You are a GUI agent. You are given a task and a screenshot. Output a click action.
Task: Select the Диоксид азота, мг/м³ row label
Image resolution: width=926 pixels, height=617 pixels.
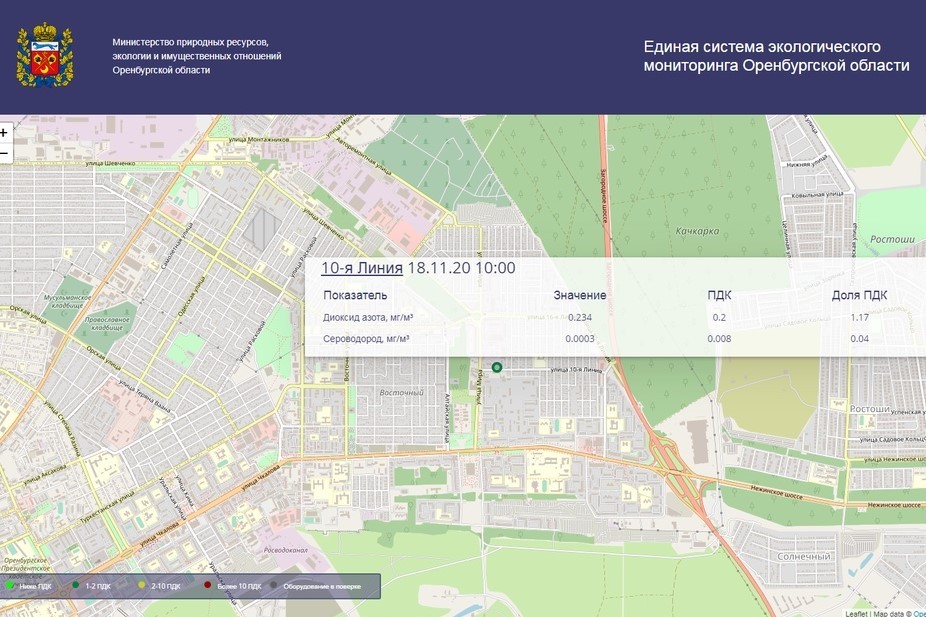coord(368,318)
